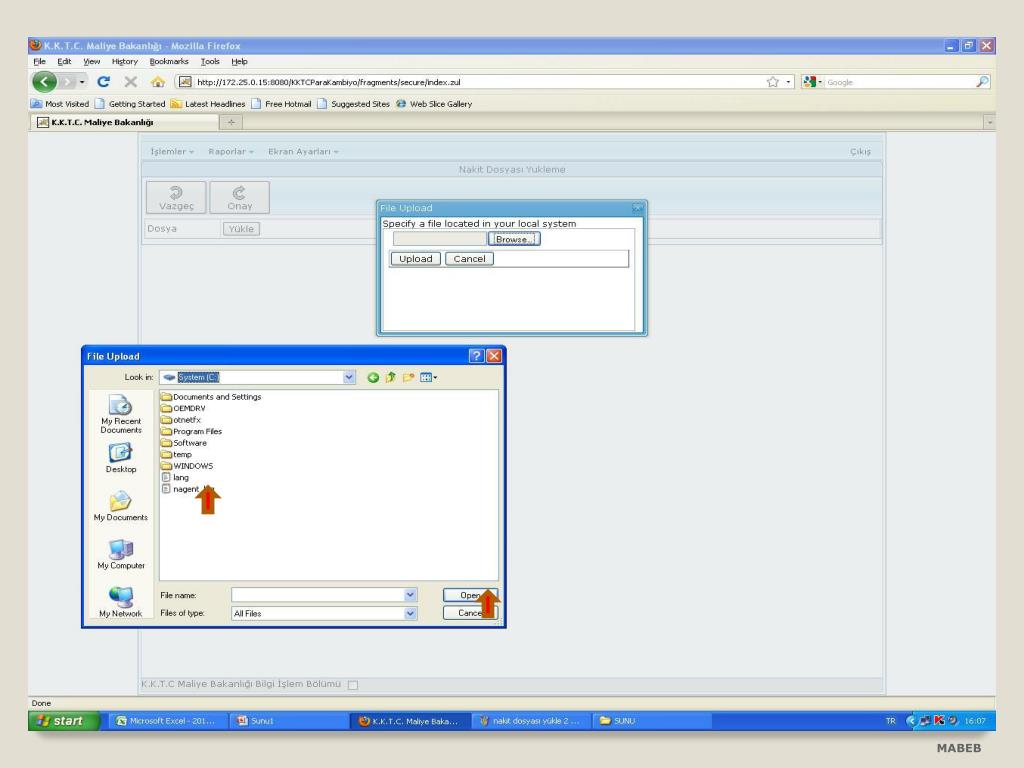Expand the Files of type dropdown
This screenshot has width=1024, height=768.
click(410, 613)
